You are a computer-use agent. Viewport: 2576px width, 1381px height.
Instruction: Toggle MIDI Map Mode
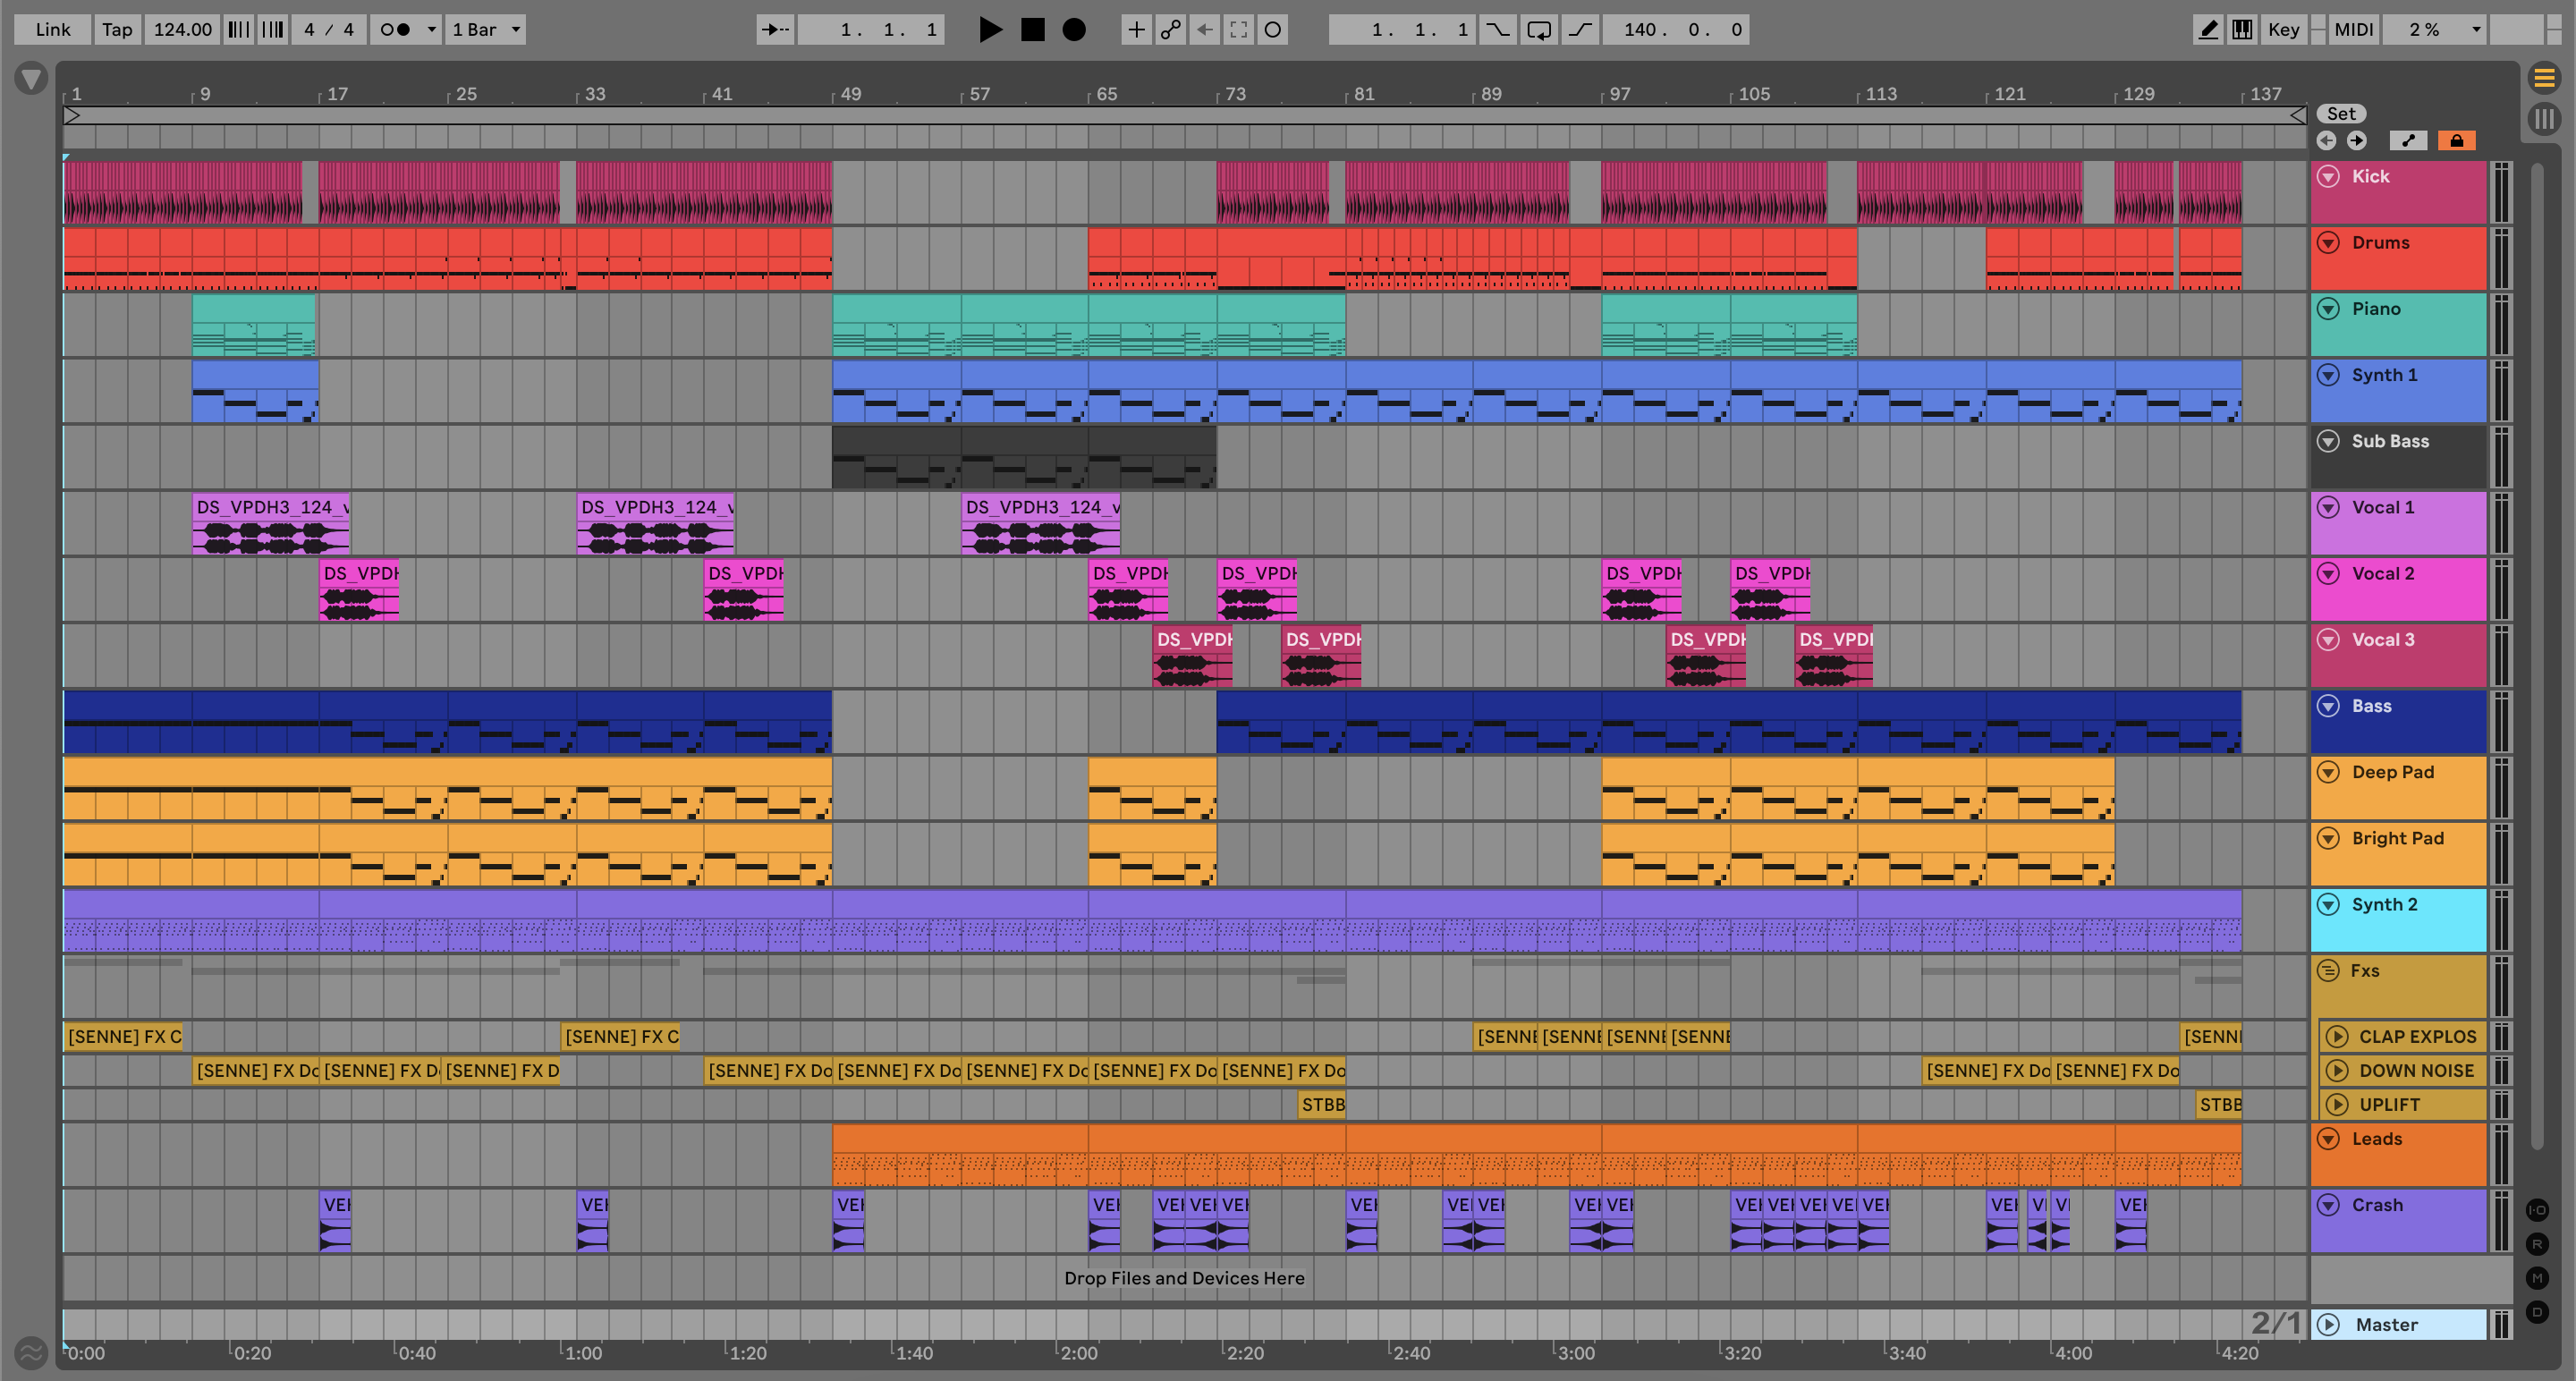point(2353,29)
